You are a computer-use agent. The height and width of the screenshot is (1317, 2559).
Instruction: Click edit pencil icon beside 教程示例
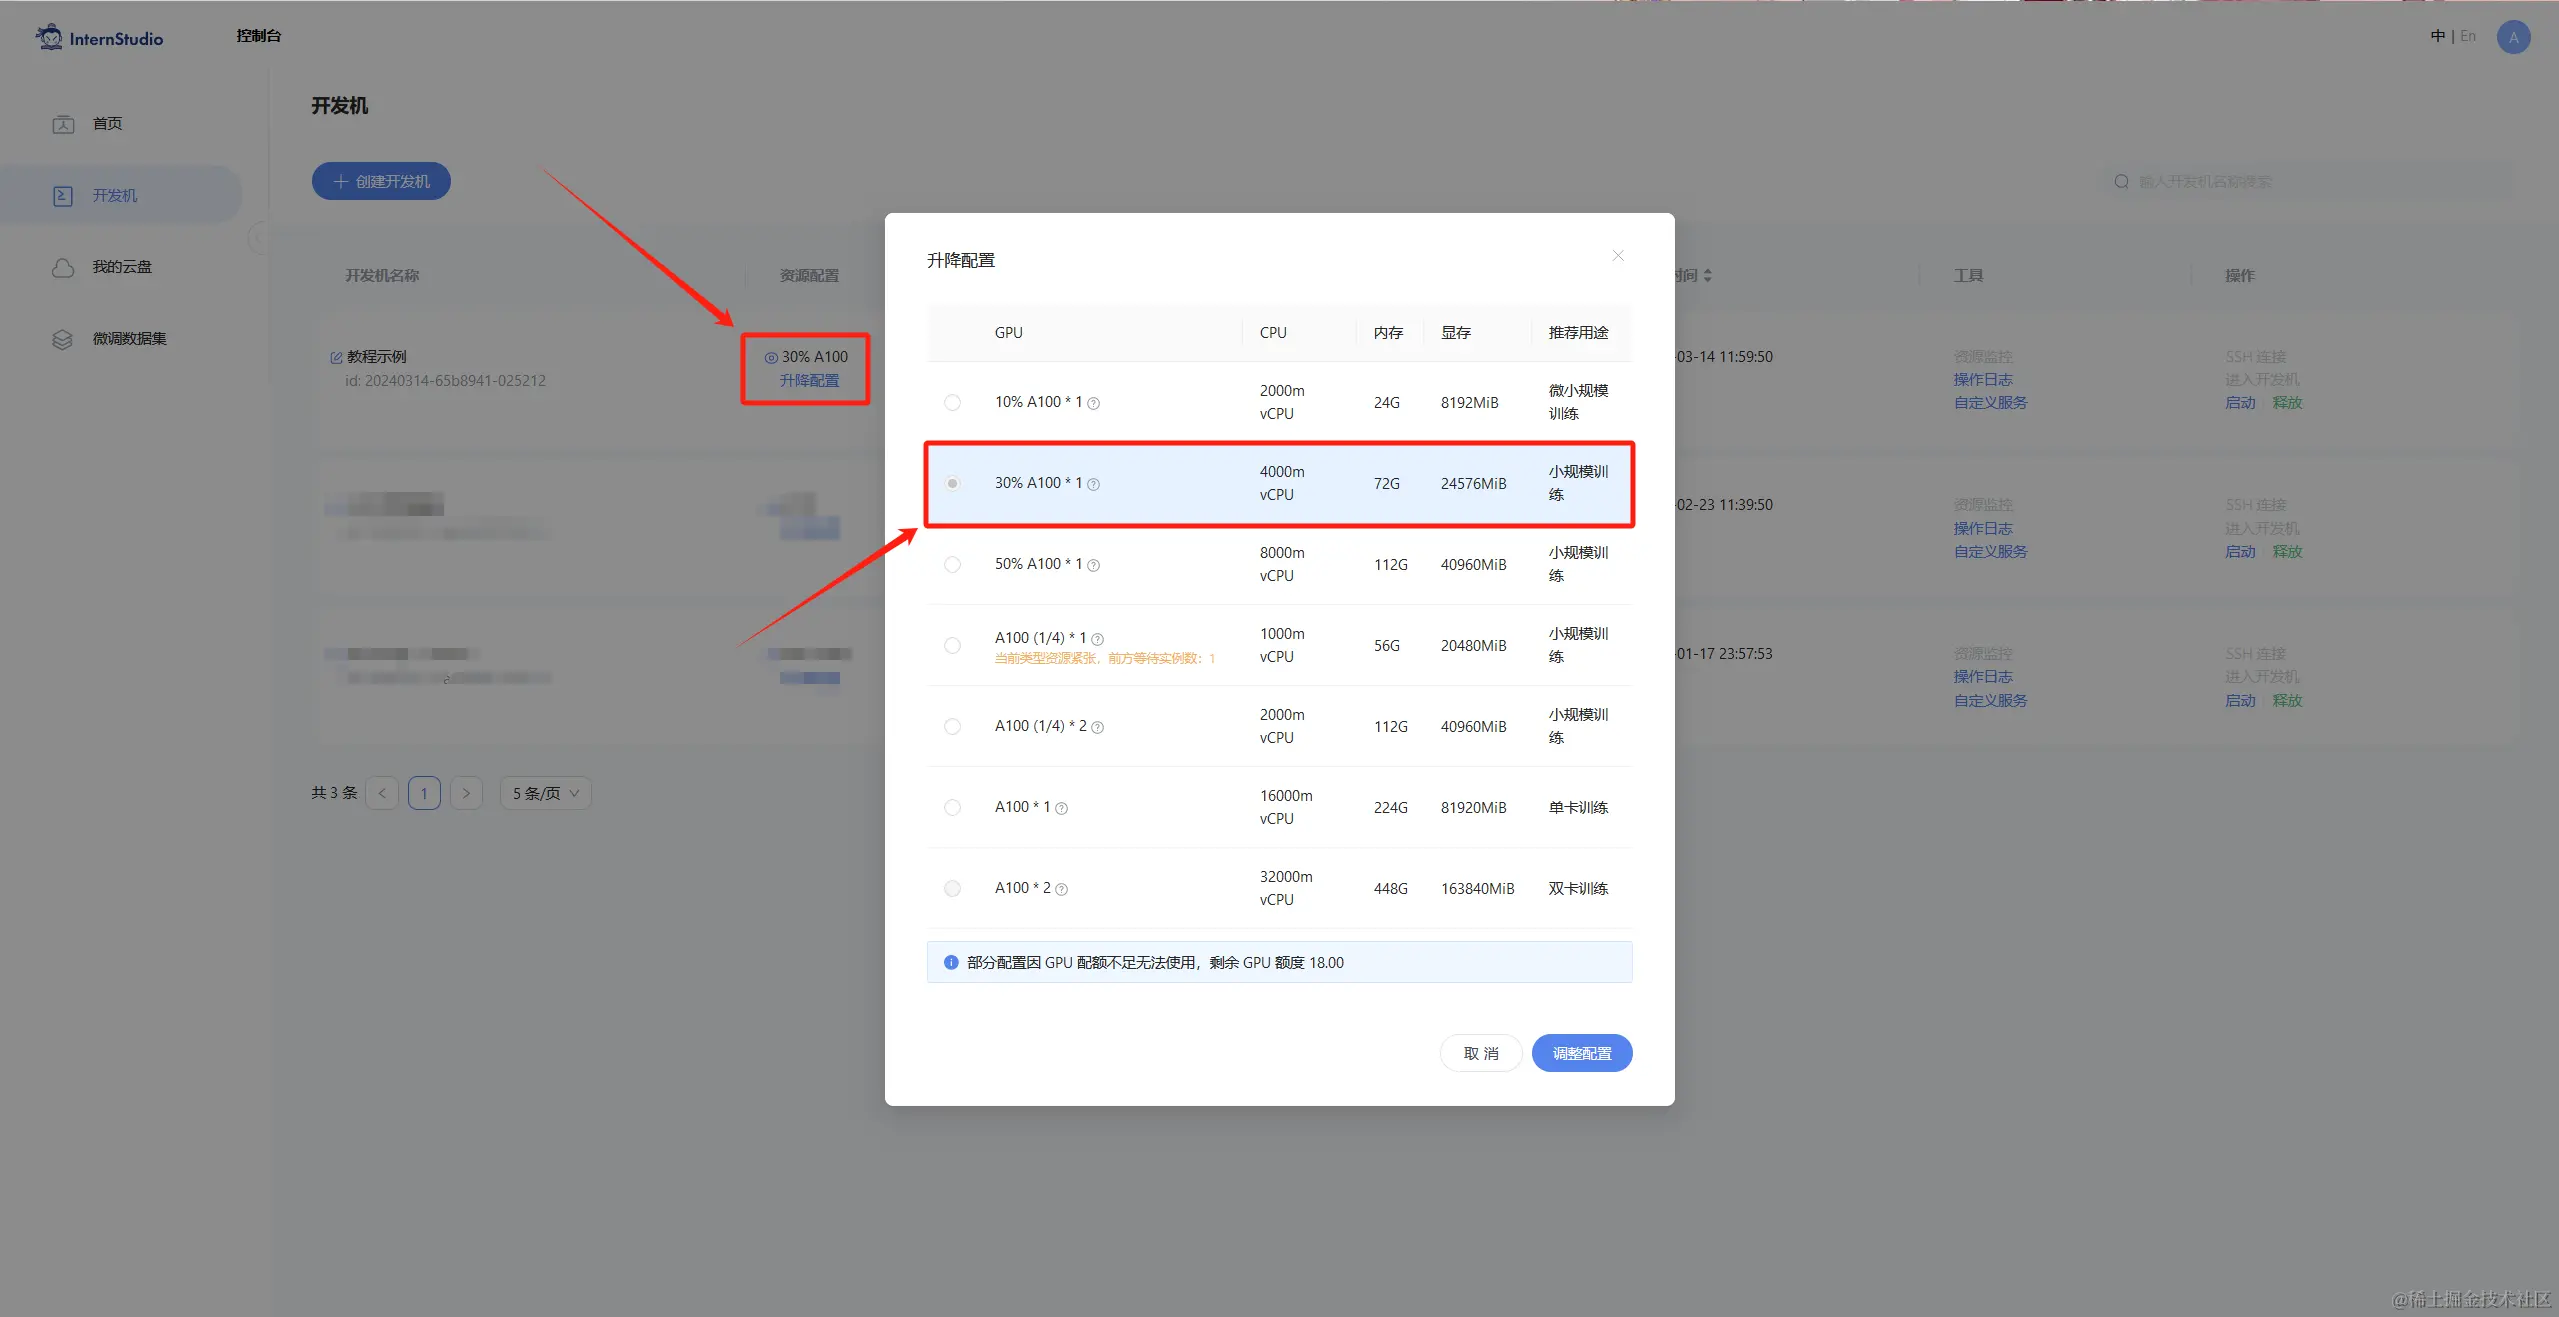(x=336, y=357)
